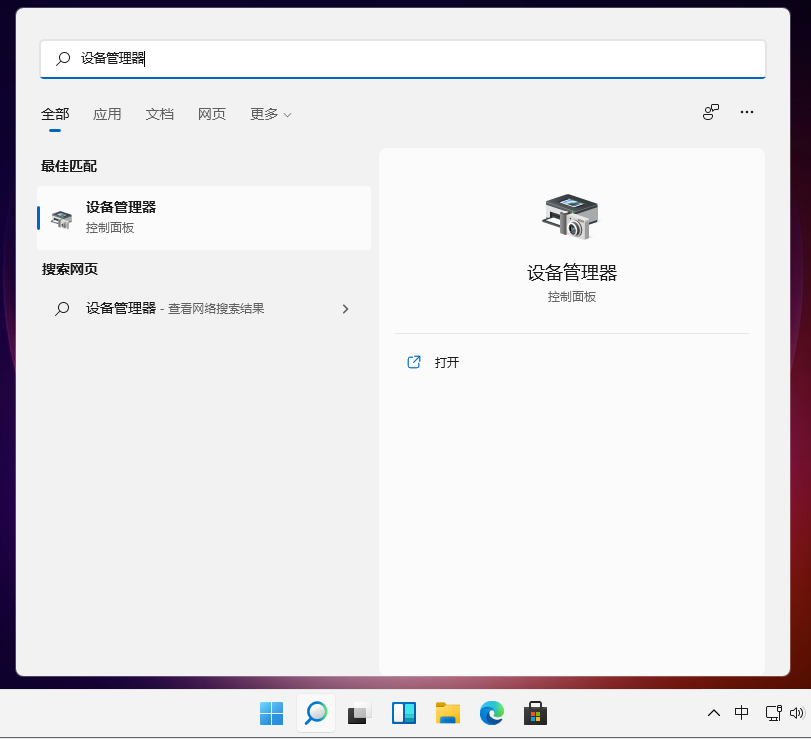Open 设备管理器 web search results arrow
The width and height of the screenshot is (811, 739).
point(345,309)
